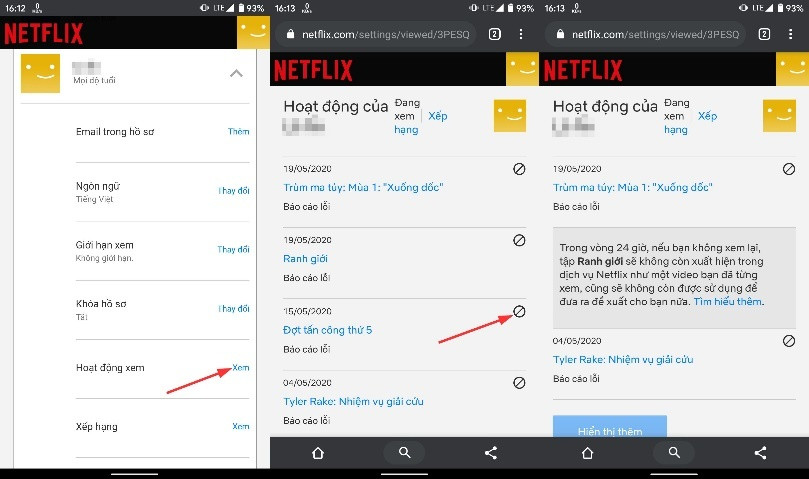This screenshot has height=479, width=809.
Task: Click 'Báo cáo lỗi' under 'Trùm ma túy' in the right screen
Action: pyautogui.click(x=576, y=206)
